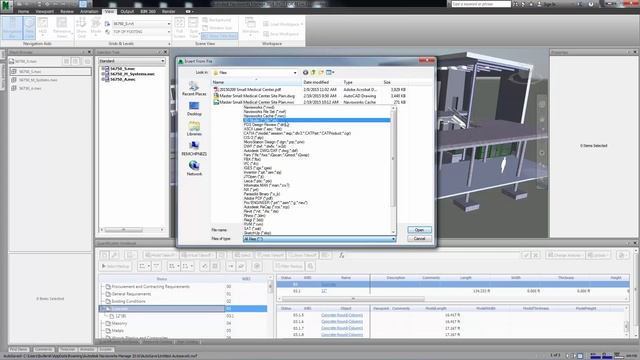The image size is (640, 360).
Task: Open the Animation ribbon tab
Action: point(89,11)
